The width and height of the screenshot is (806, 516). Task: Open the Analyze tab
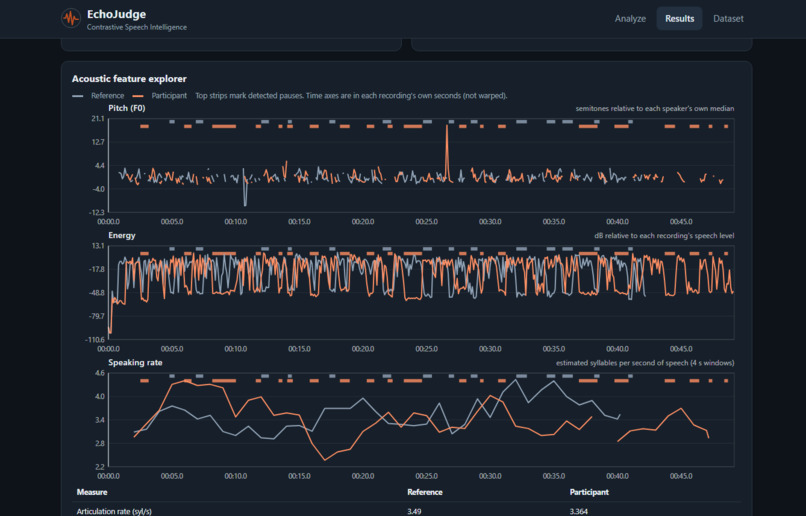pos(630,19)
